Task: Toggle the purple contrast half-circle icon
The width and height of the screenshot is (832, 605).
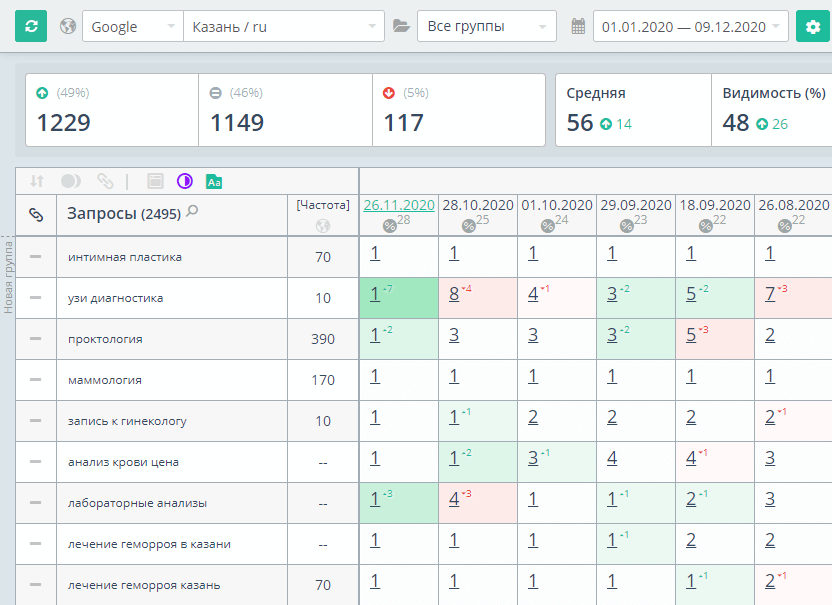Action: coord(185,182)
